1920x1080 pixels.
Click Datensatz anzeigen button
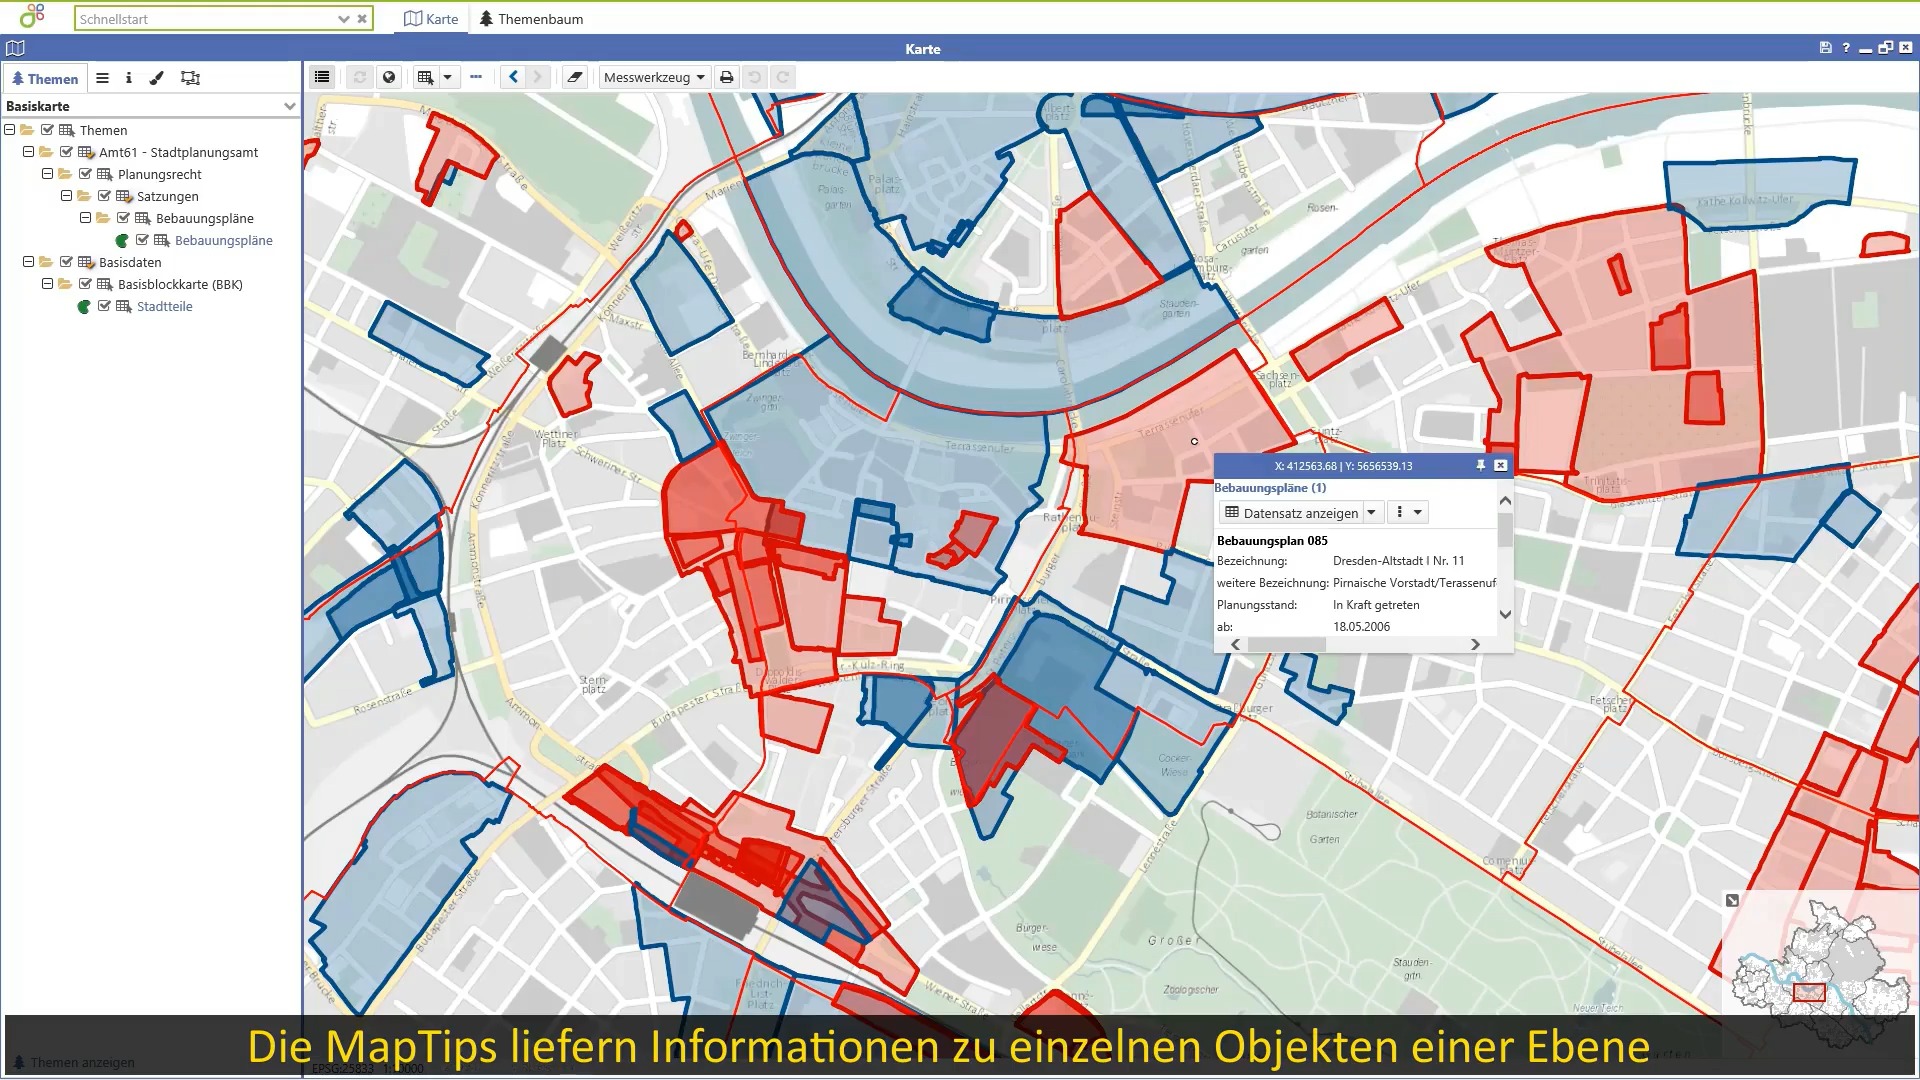(1291, 513)
